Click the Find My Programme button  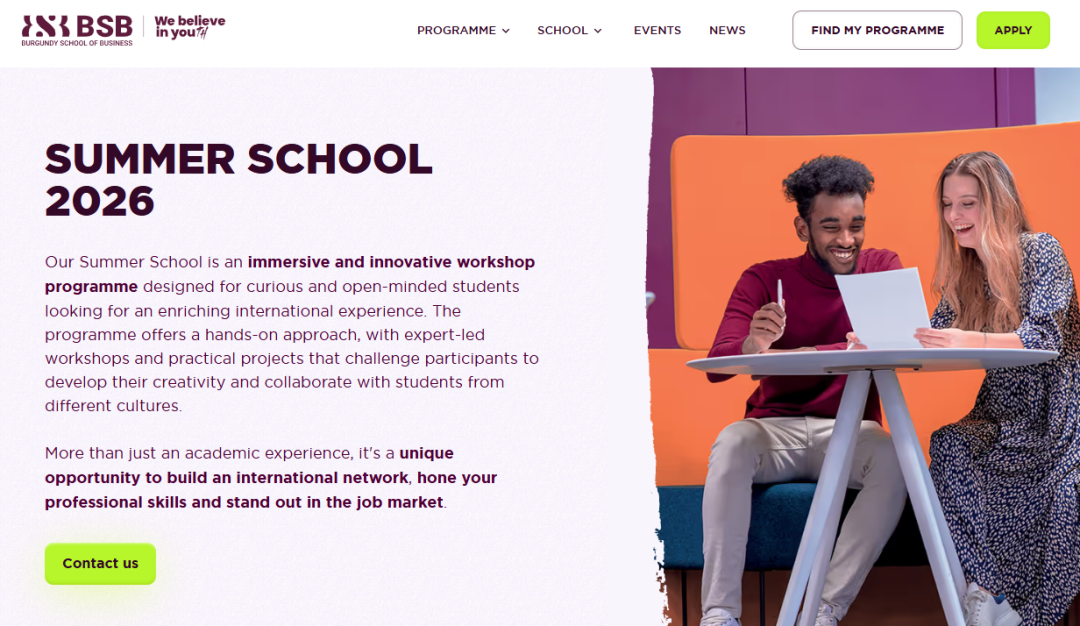[x=877, y=30]
